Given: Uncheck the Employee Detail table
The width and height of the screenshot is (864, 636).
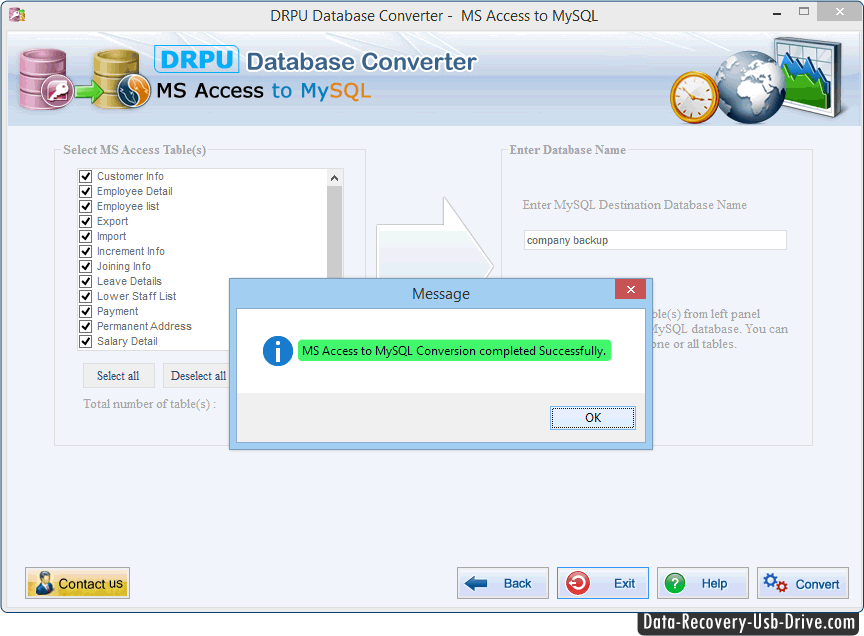Looking at the screenshot, I should 85,191.
